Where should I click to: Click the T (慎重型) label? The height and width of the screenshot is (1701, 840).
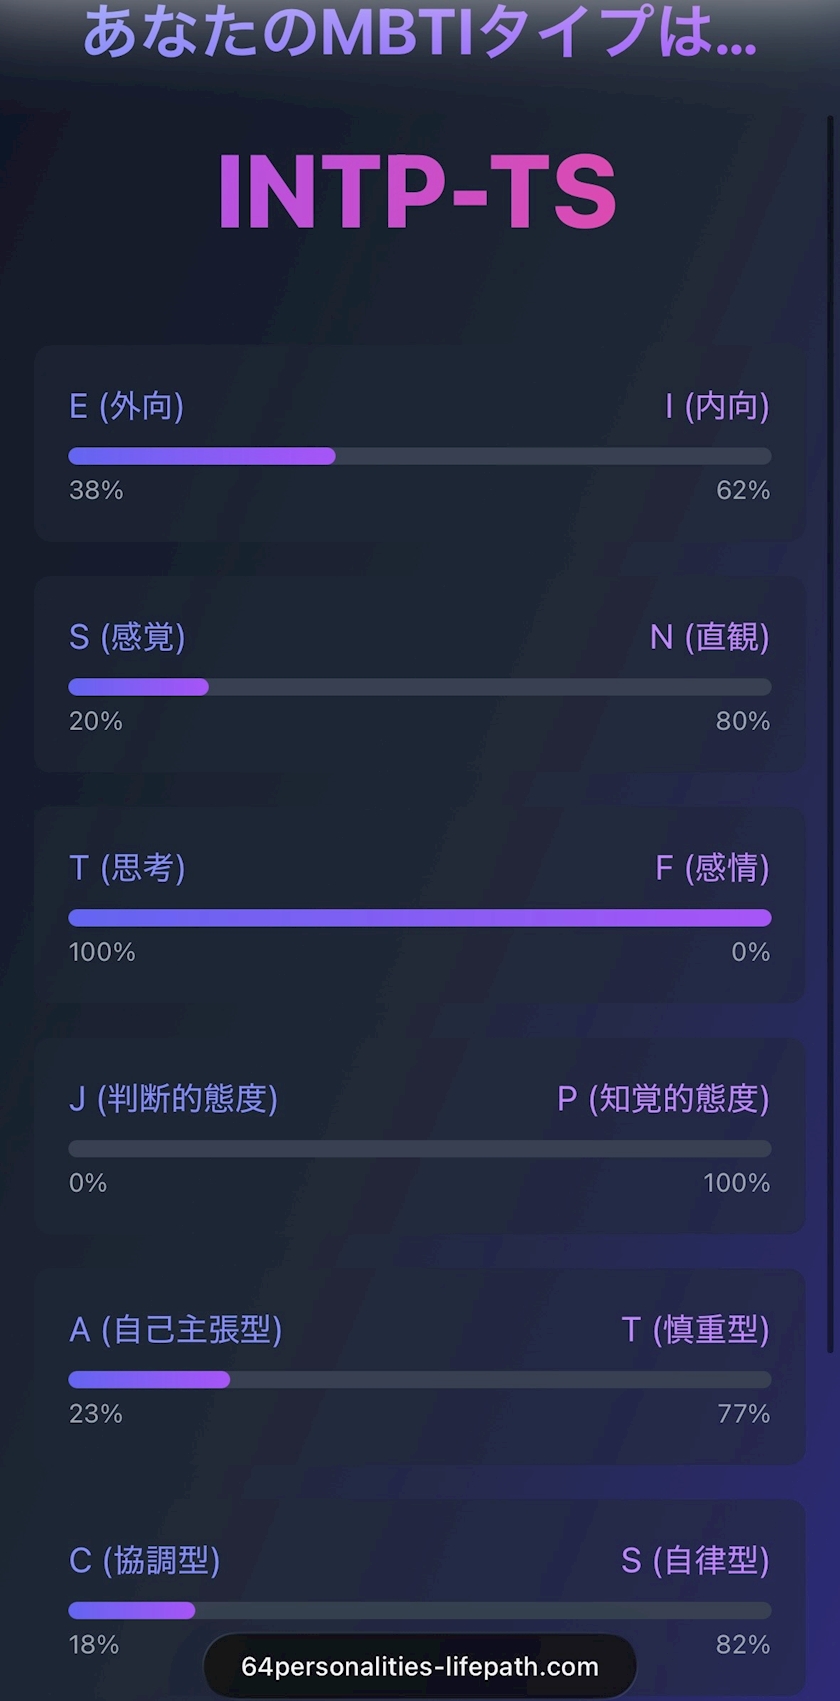pyautogui.click(x=695, y=1330)
